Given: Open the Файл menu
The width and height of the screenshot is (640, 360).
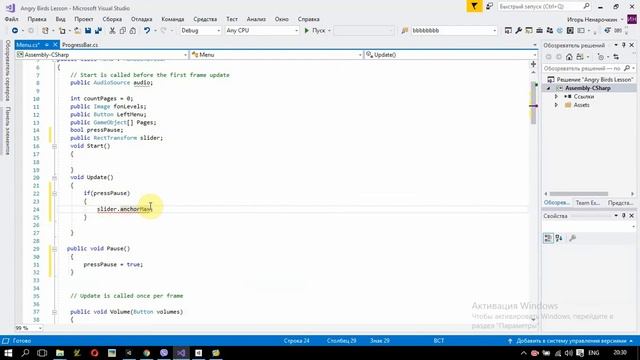Looking at the screenshot, I should pos(11,19).
